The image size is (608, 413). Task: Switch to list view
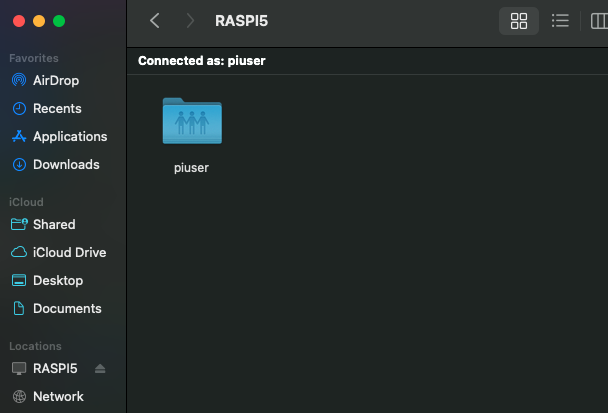(x=560, y=21)
